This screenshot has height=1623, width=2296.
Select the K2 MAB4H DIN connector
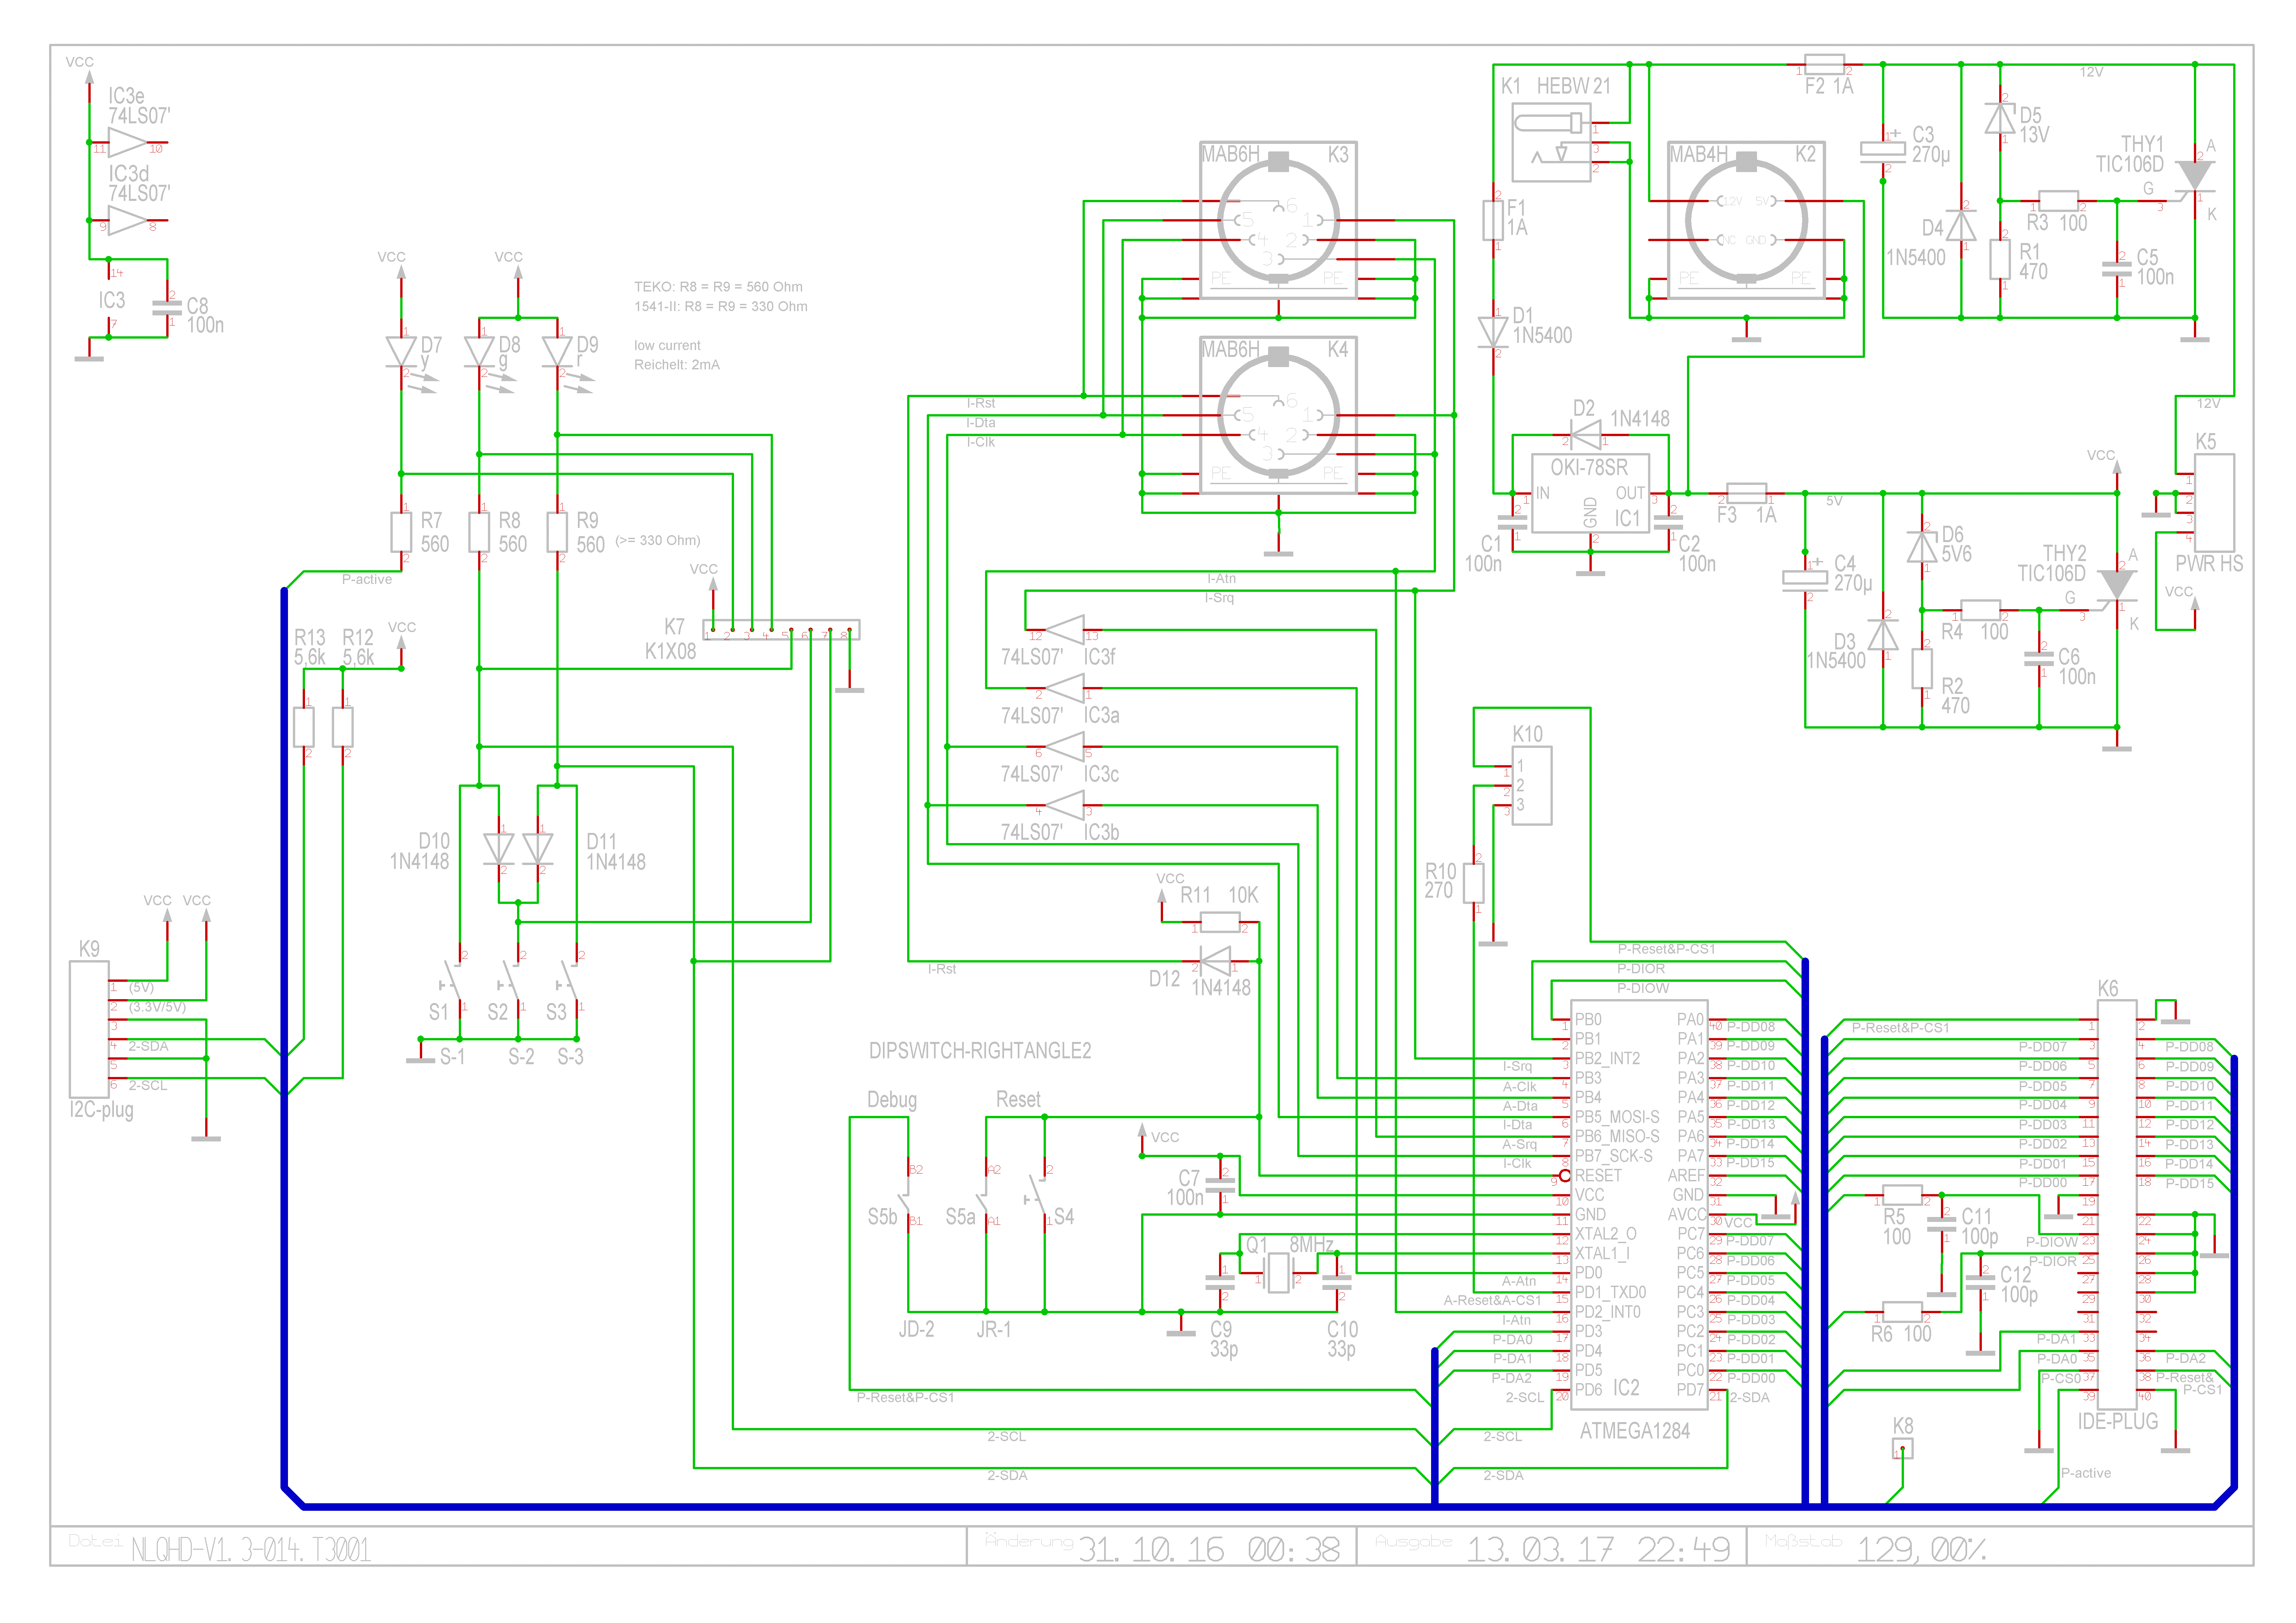click(1746, 220)
